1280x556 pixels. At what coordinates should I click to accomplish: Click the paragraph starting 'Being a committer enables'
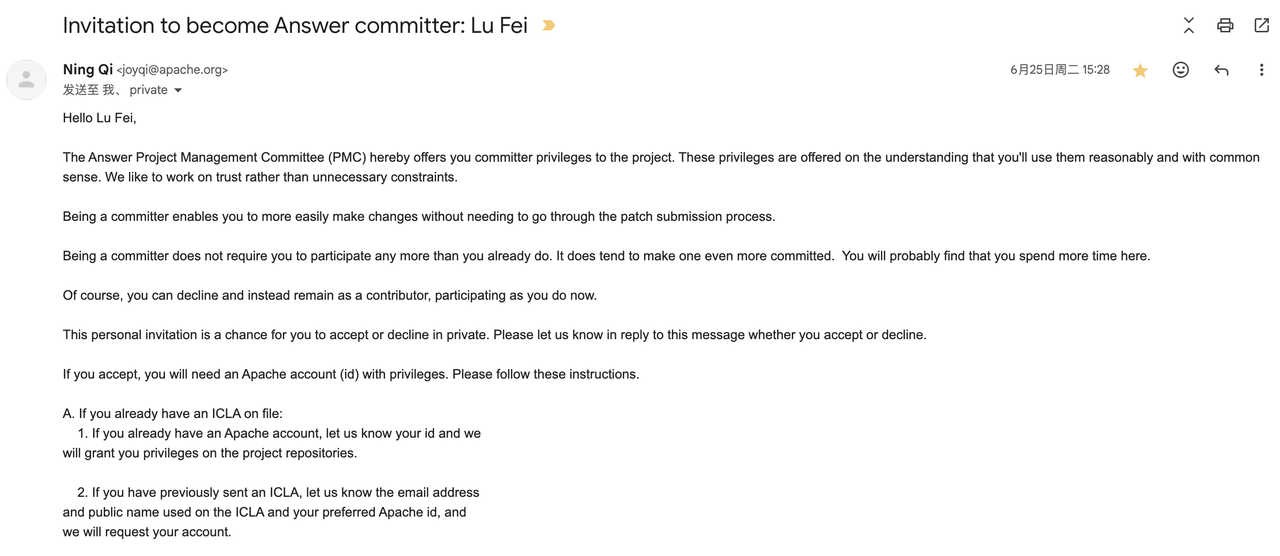point(419,216)
